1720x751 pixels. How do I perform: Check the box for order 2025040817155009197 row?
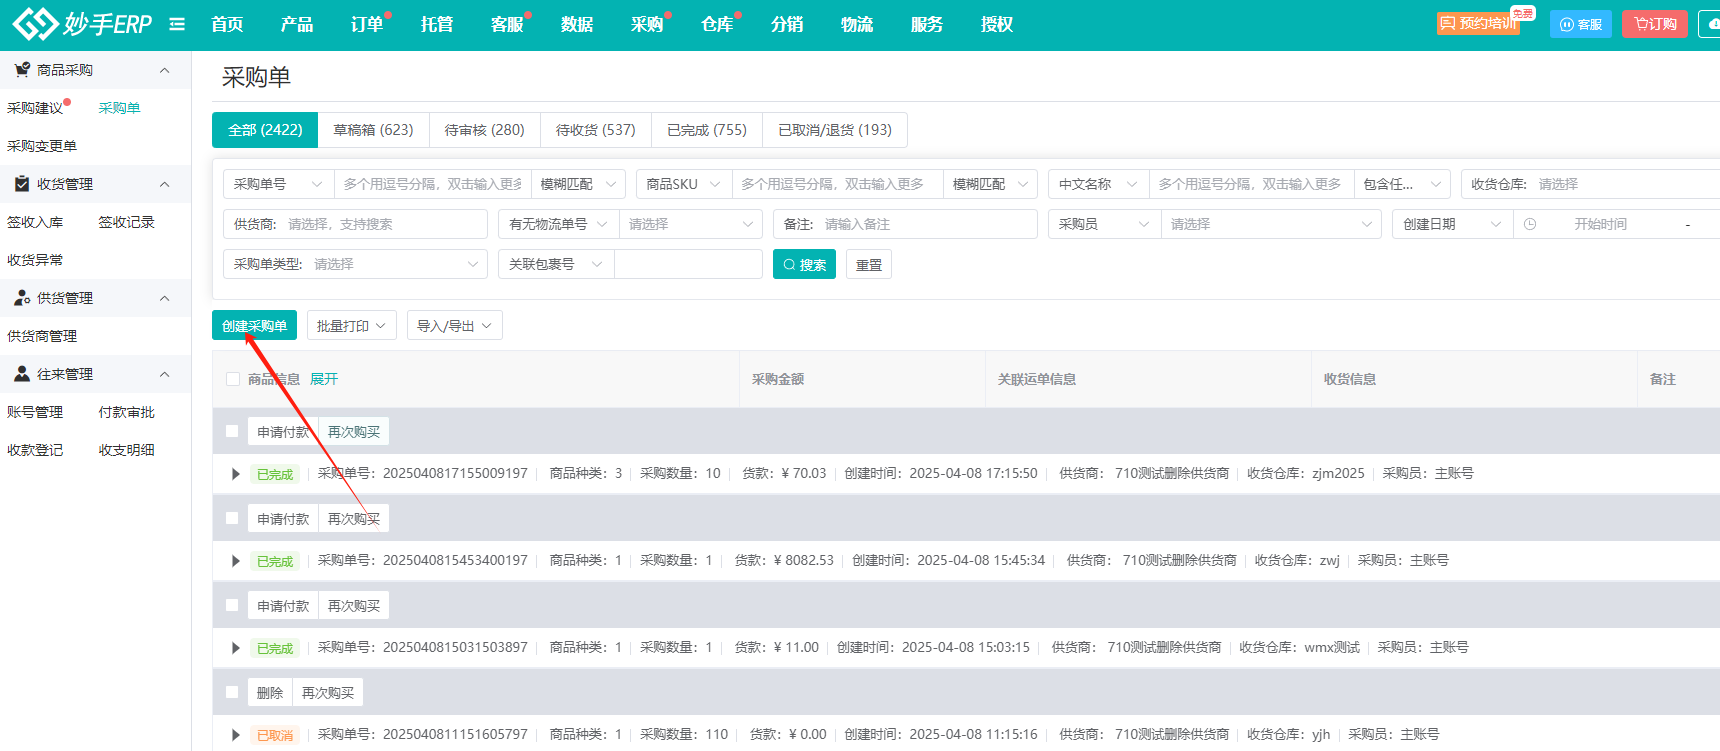[x=232, y=431]
